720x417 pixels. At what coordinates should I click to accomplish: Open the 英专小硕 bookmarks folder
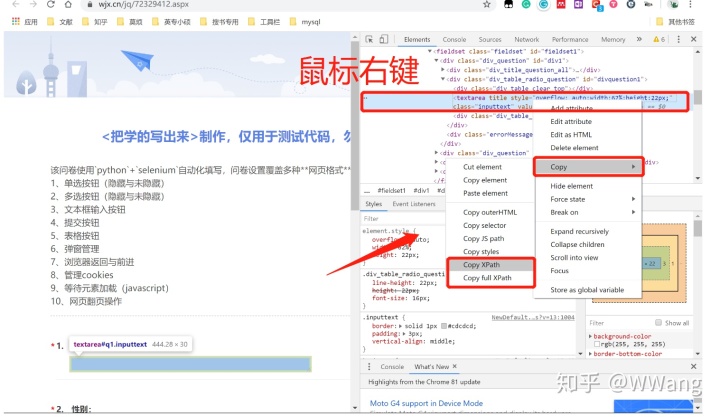tap(171, 22)
